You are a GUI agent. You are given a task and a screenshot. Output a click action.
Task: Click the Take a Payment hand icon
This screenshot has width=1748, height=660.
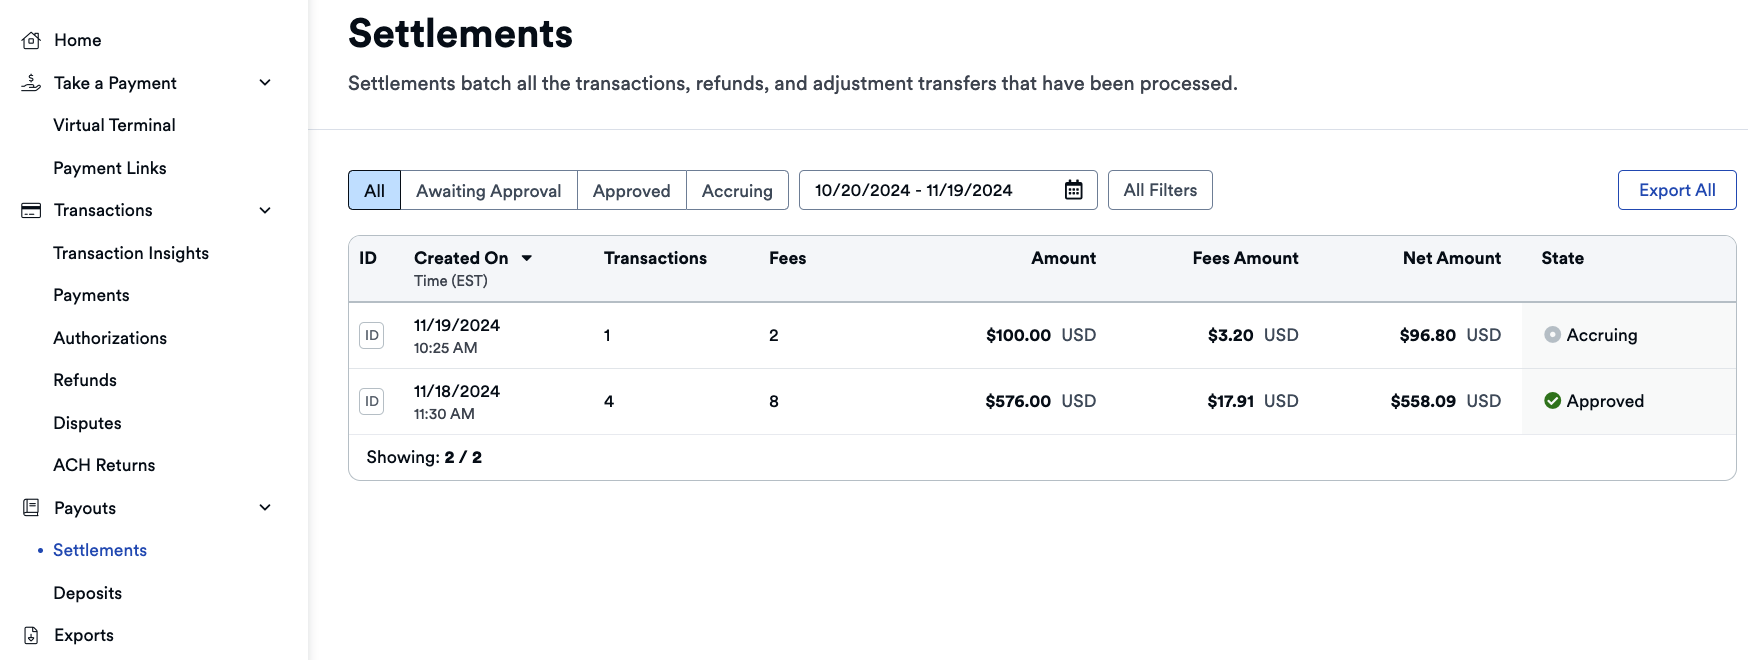32,83
